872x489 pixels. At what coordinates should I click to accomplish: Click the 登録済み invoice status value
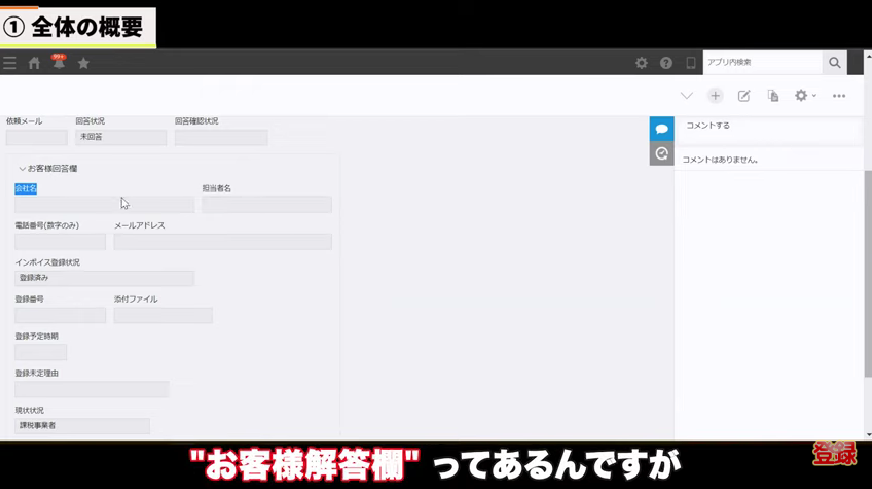(x=104, y=278)
